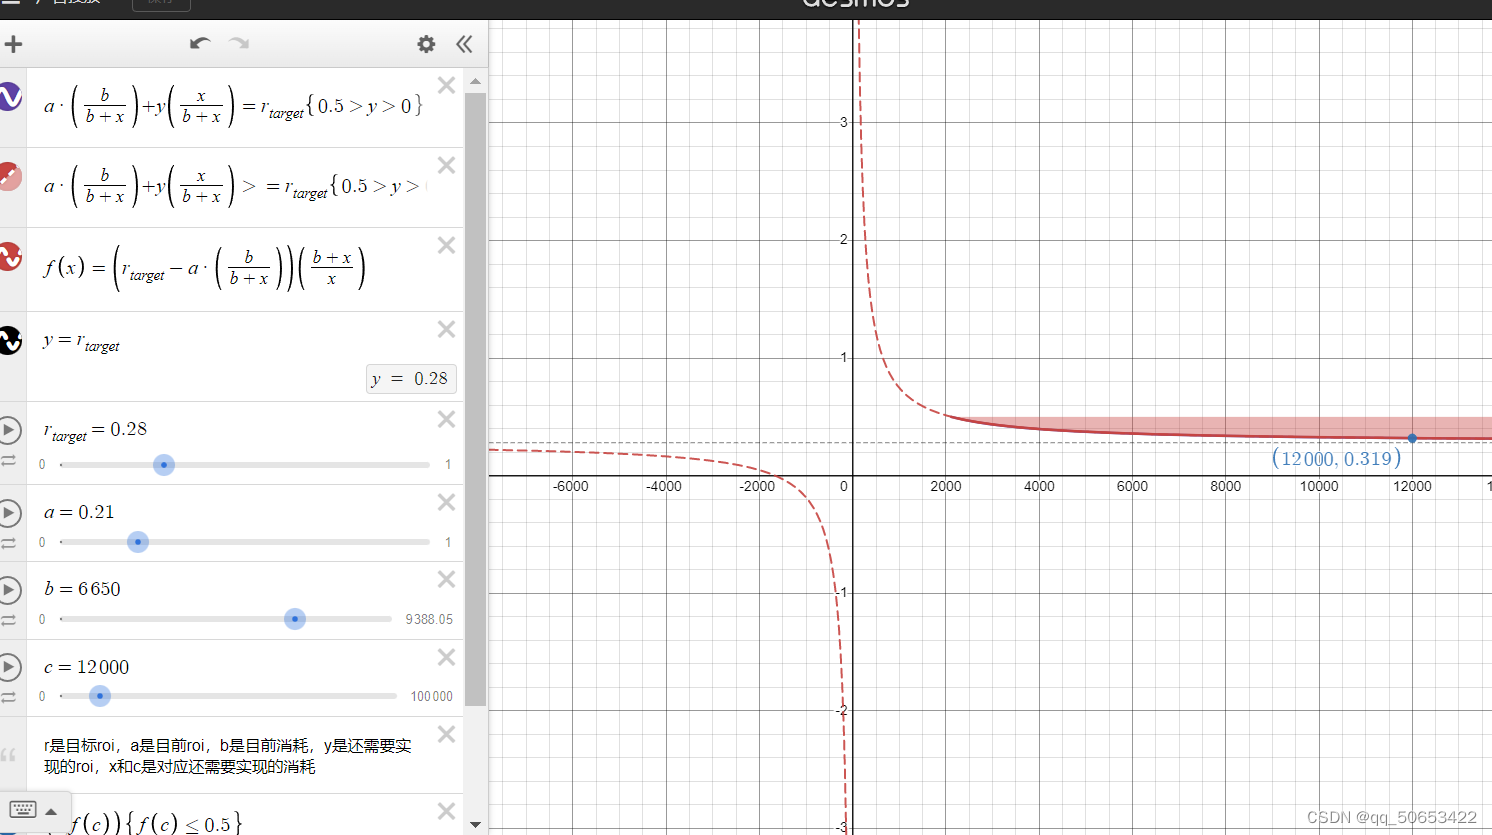Screen dimensions: 1492x835
Task: Change loop mode of r_target slider
Action: 8,460
